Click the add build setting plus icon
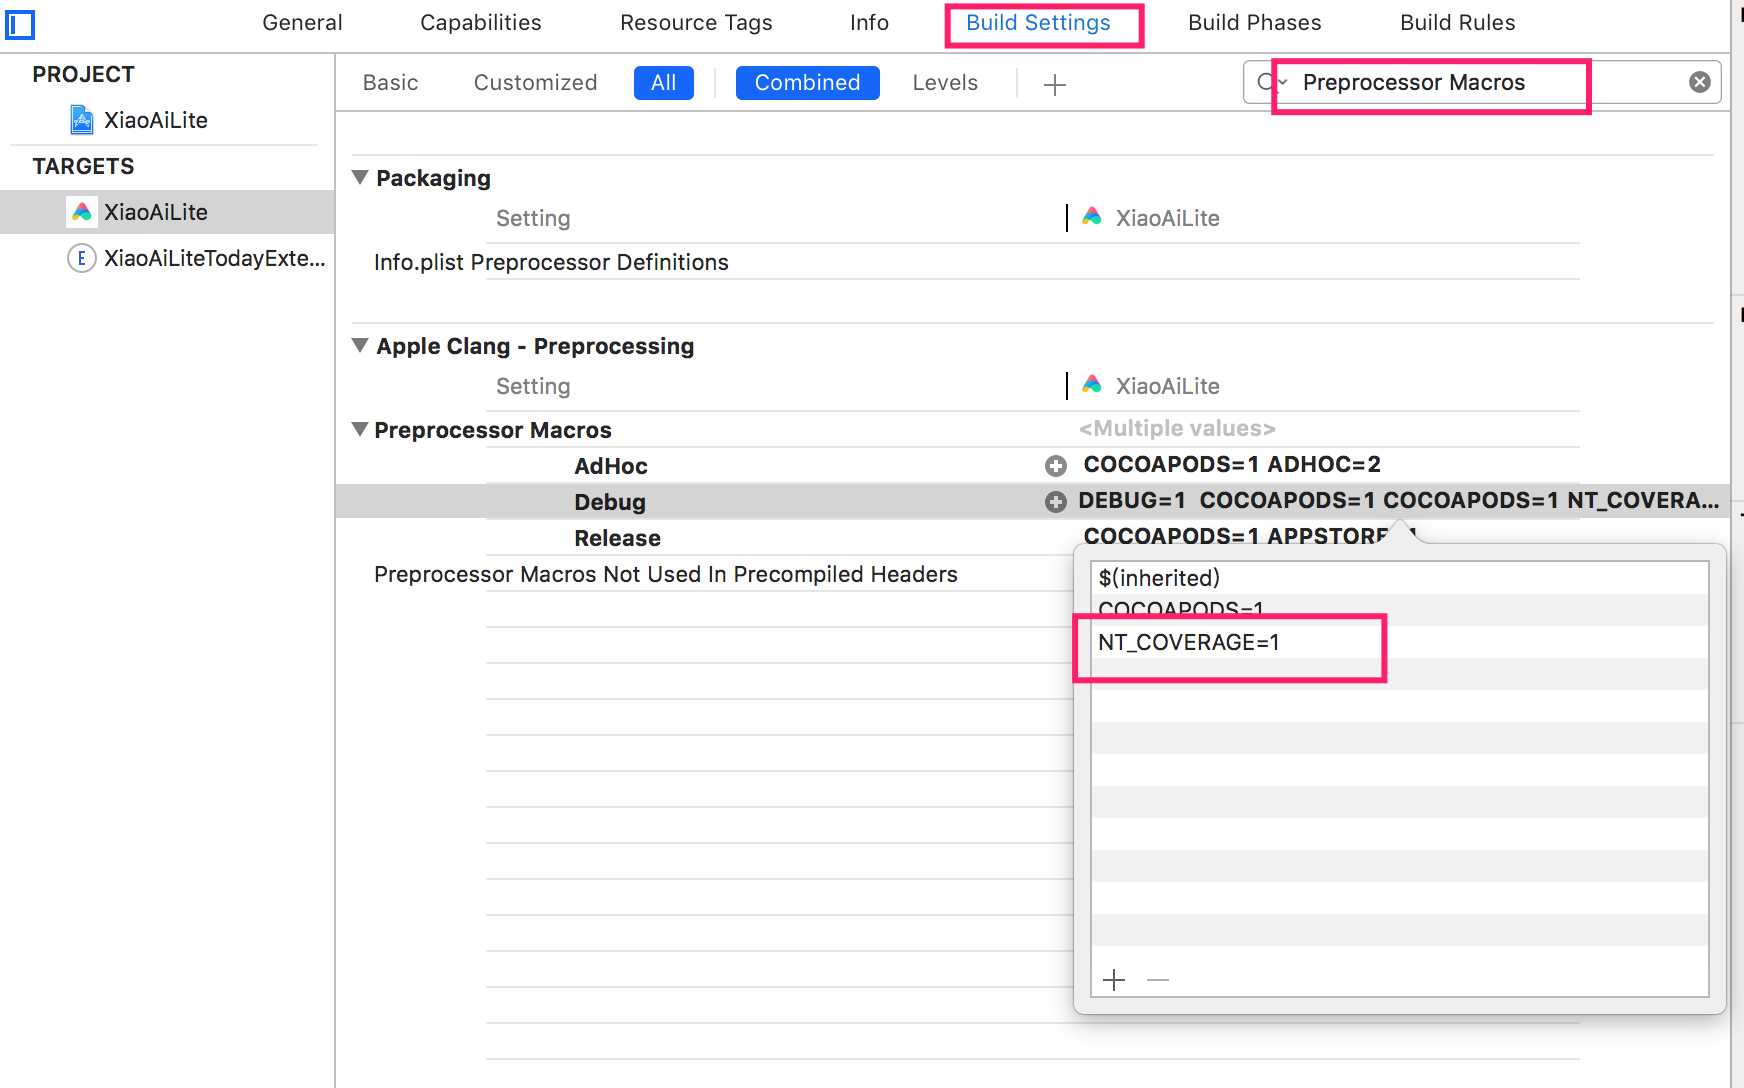The height and width of the screenshot is (1088, 1744). point(1054,85)
